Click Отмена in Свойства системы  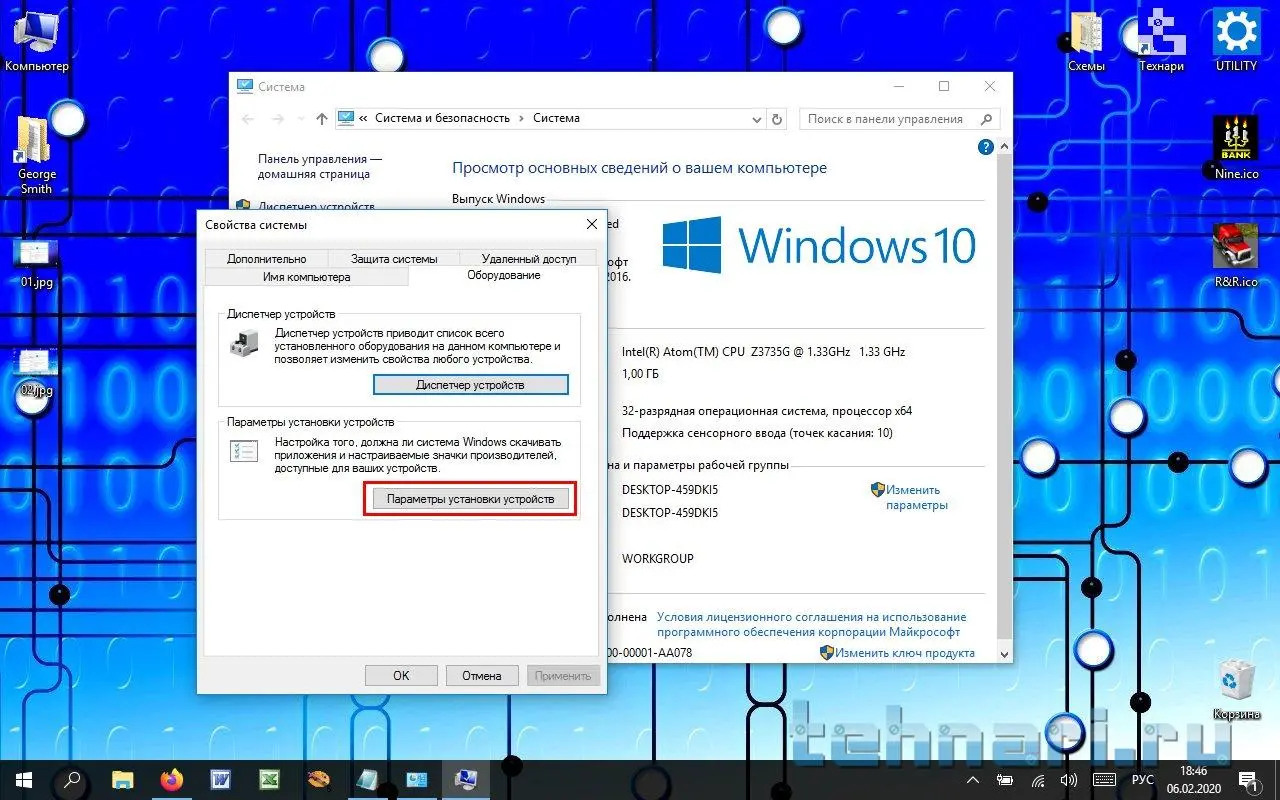(x=482, y=676)
